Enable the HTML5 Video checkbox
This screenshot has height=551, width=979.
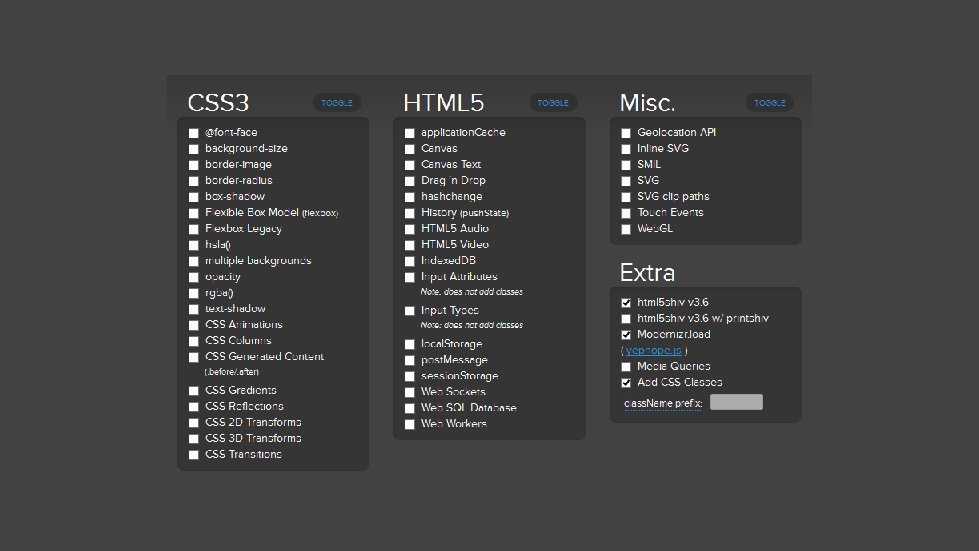pos(410,245)
